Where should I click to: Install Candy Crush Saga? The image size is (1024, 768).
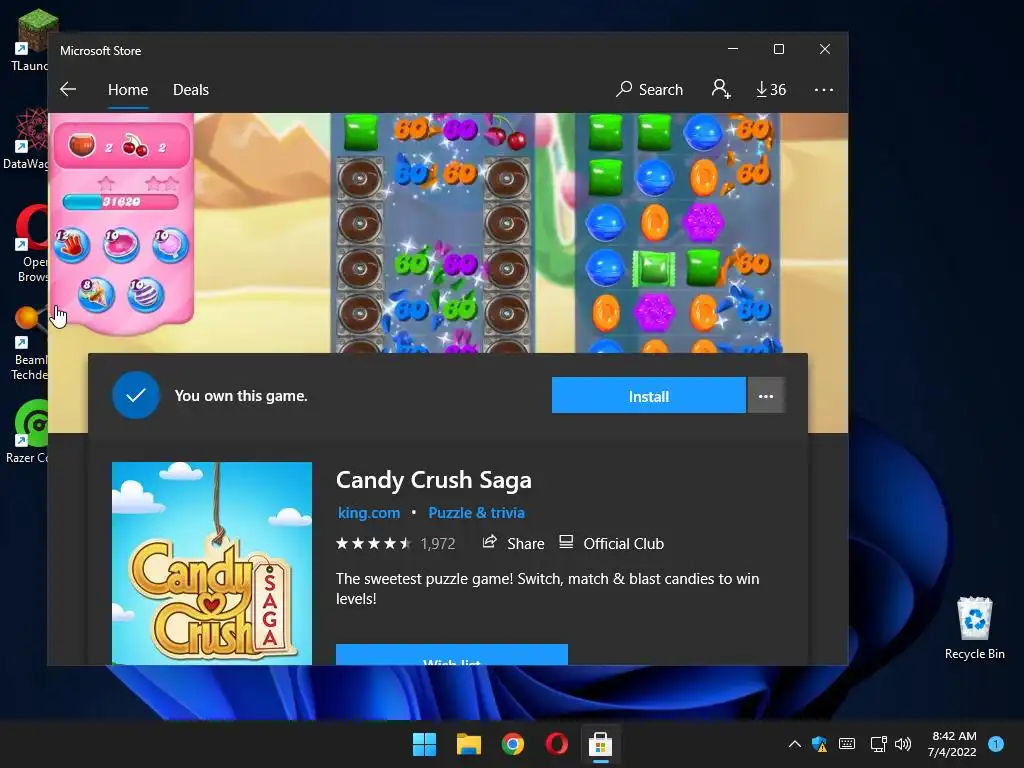[648, 396]
